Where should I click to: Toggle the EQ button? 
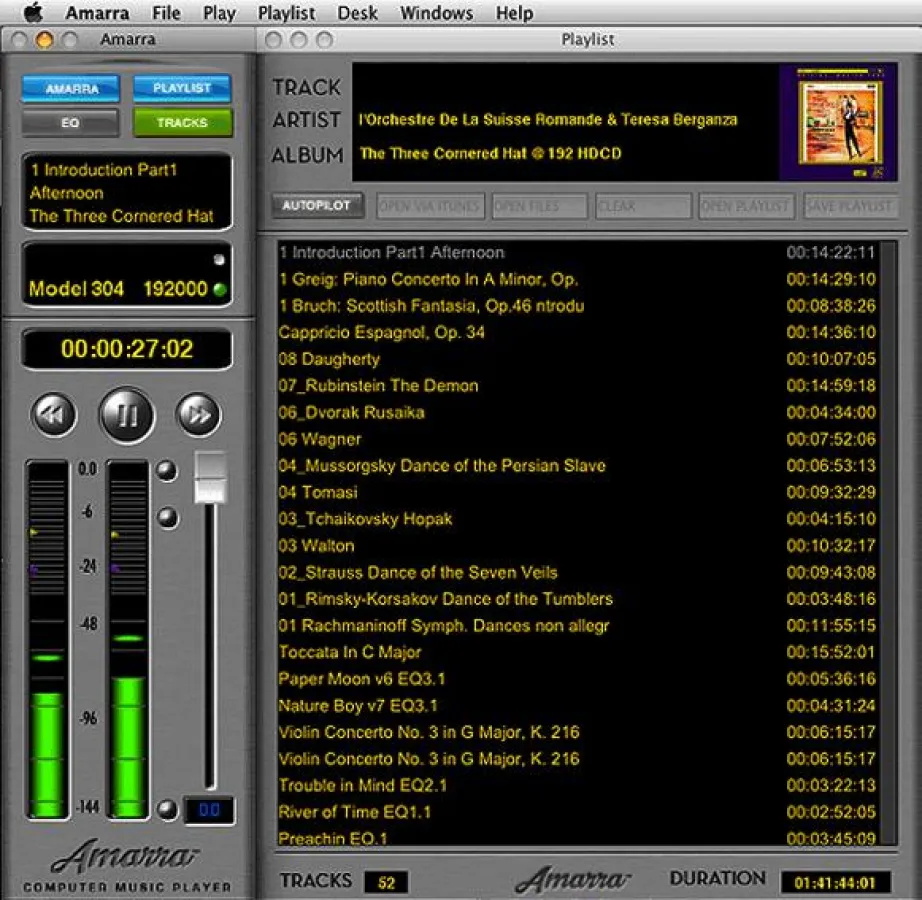pyautogui.click(x=72, y=123)
